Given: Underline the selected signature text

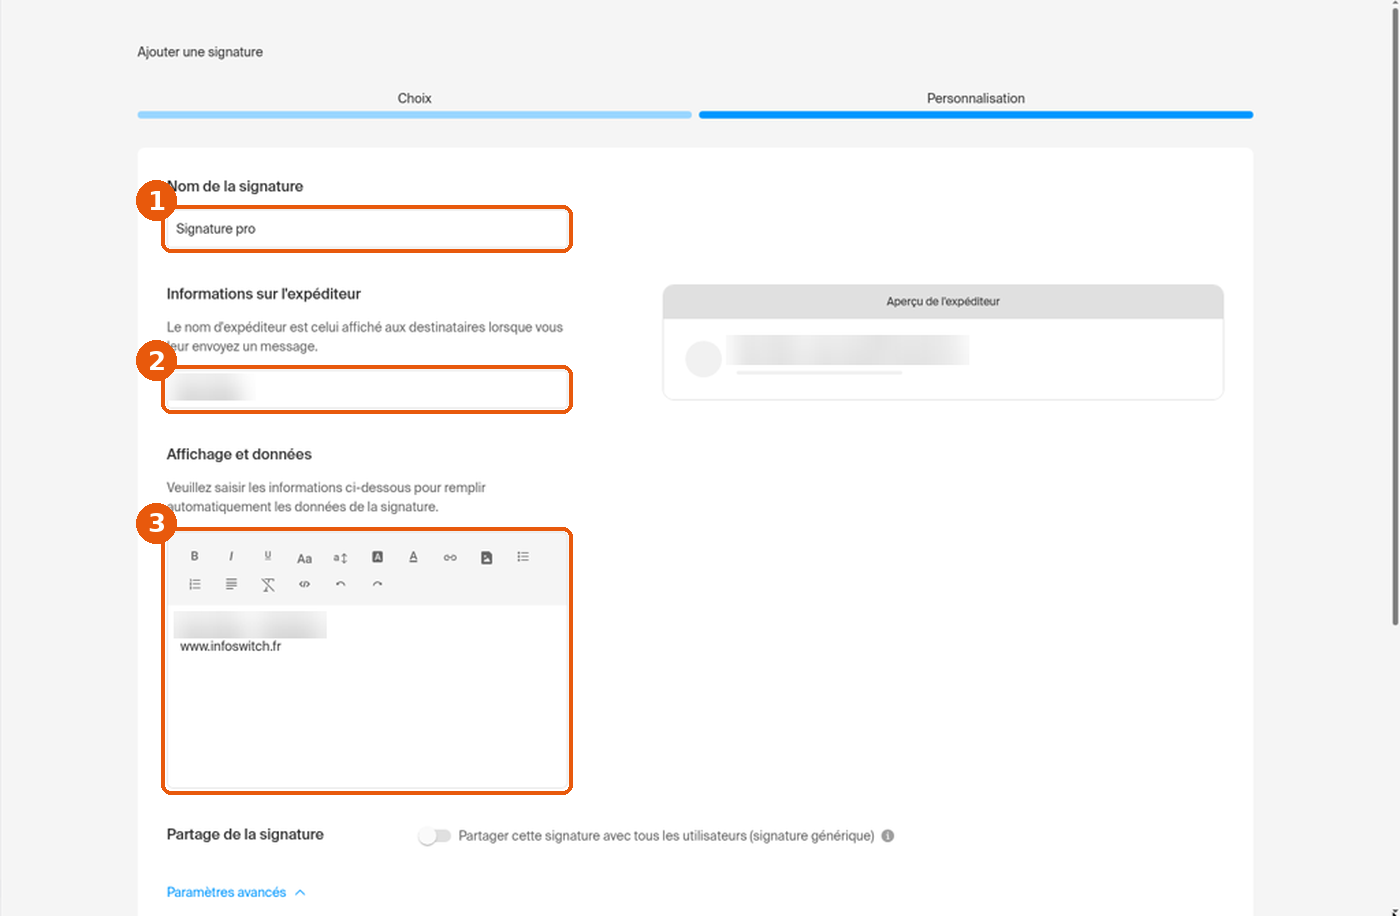Looking at the screenshot, I should tap(268, 557).
